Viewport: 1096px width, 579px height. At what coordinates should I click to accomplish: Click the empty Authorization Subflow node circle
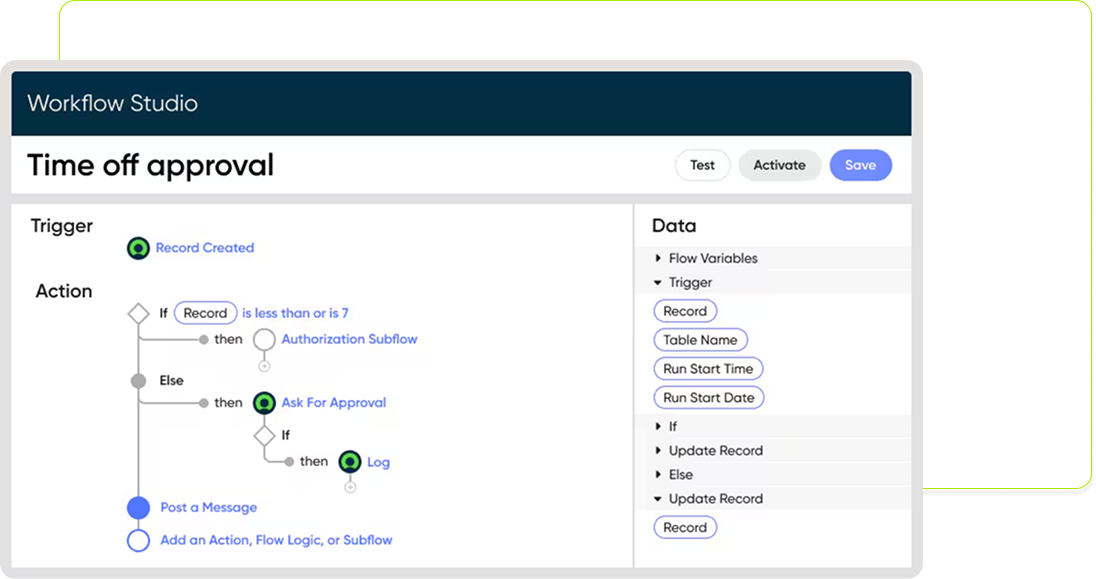[x=264, y=340]
